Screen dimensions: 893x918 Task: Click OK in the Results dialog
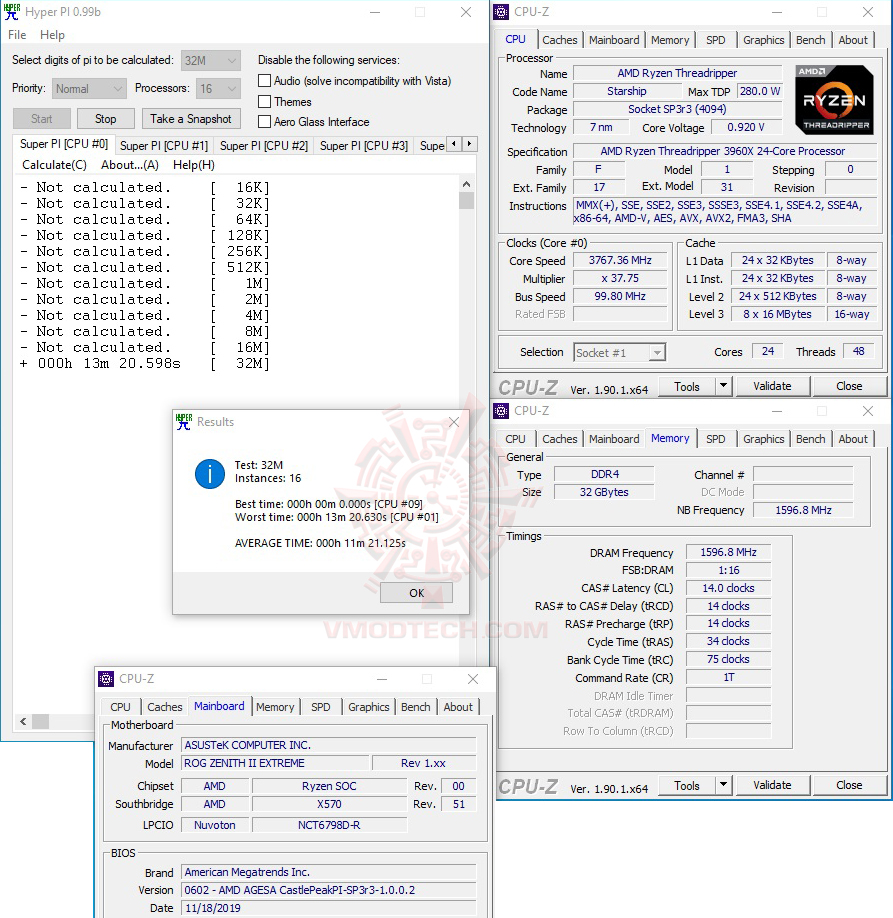point(416,592)
